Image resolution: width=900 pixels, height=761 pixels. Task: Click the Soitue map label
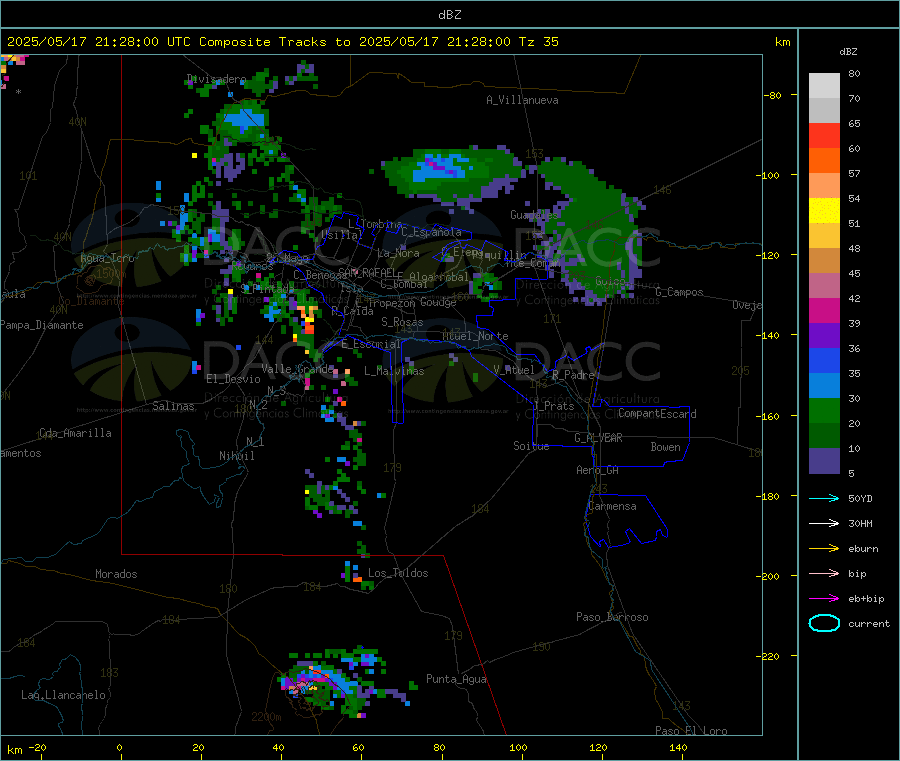pyautogui.click(x=531, y=446)
